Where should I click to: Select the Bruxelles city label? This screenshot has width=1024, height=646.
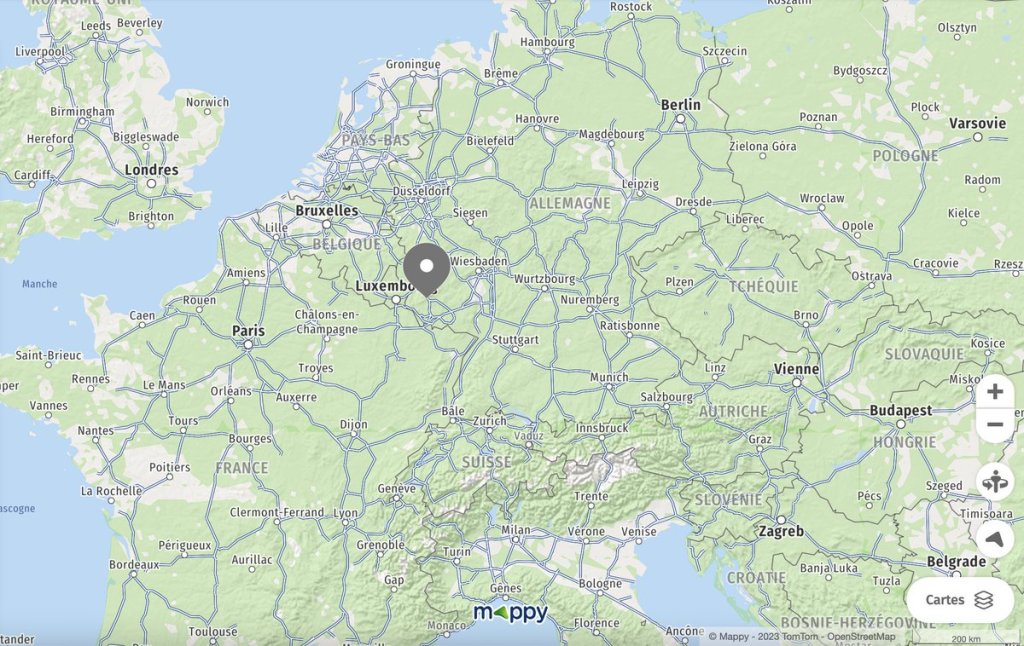click(x=327, y=210)
